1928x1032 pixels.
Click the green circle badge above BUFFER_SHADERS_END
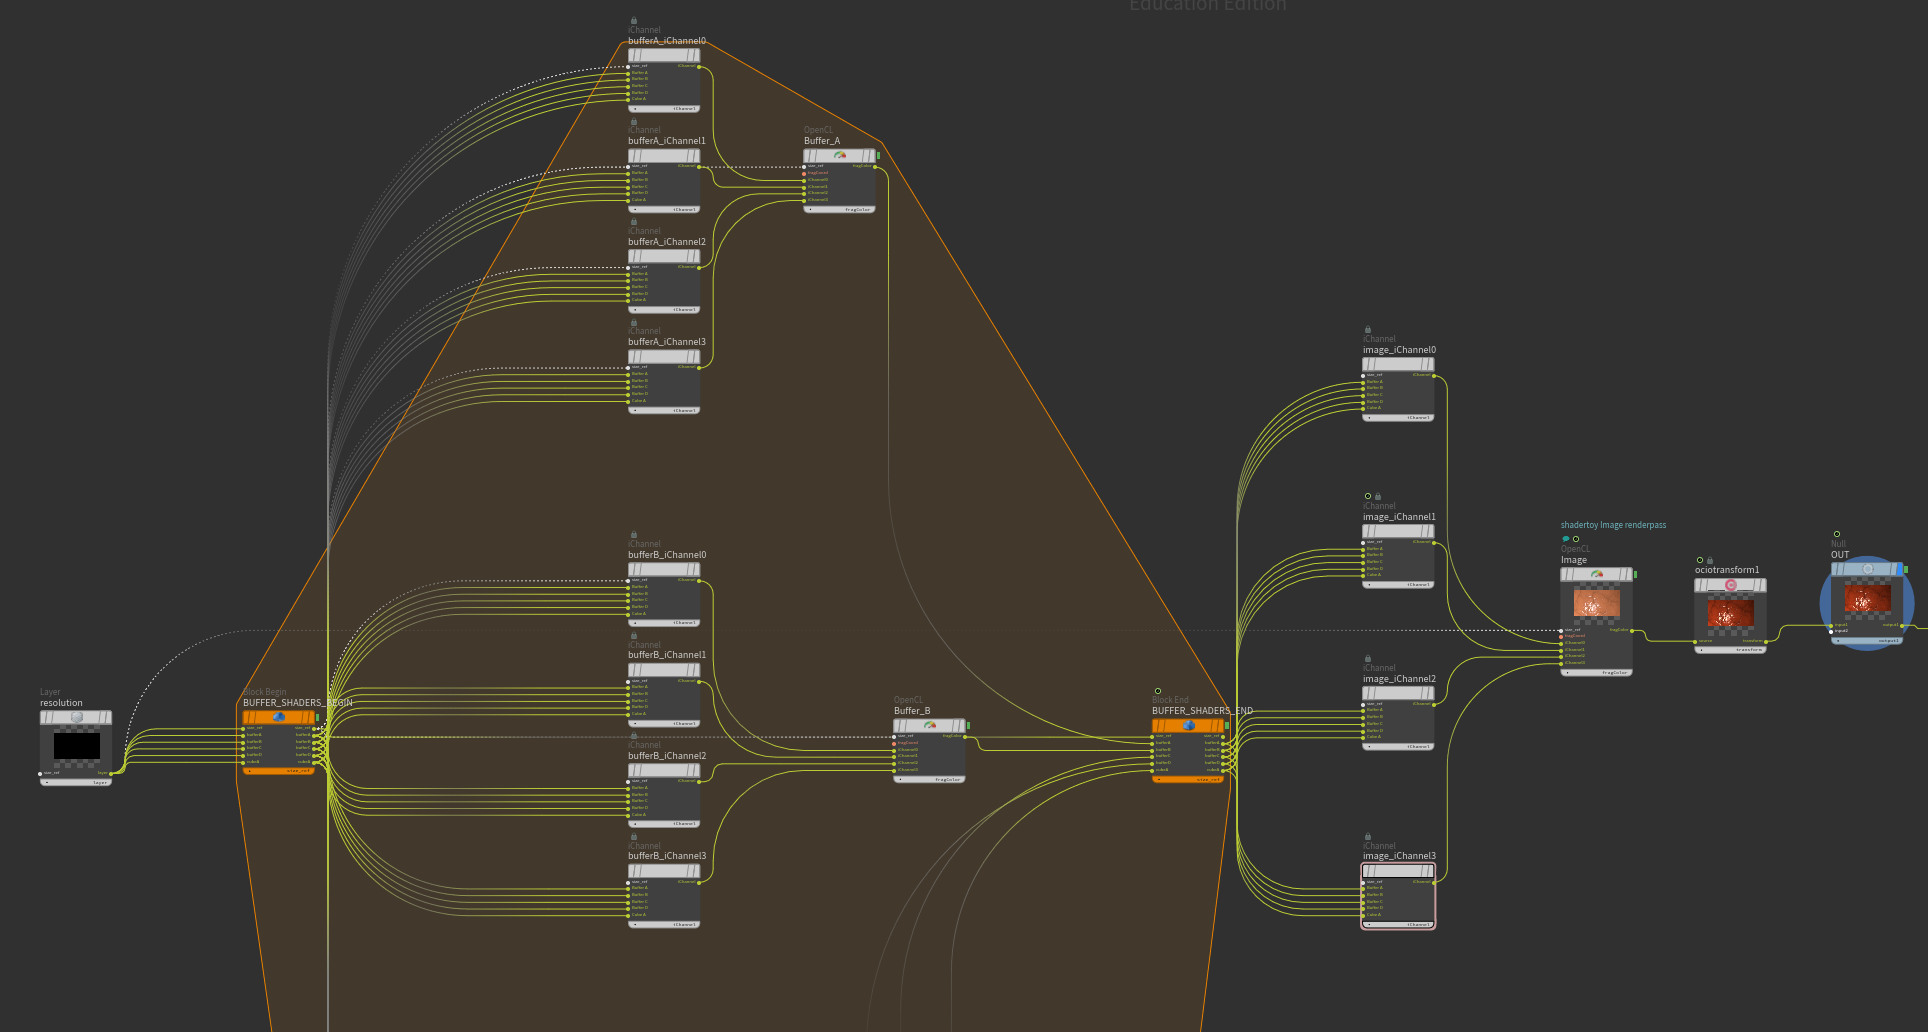pyautogui.click(x=1158, y=691)
